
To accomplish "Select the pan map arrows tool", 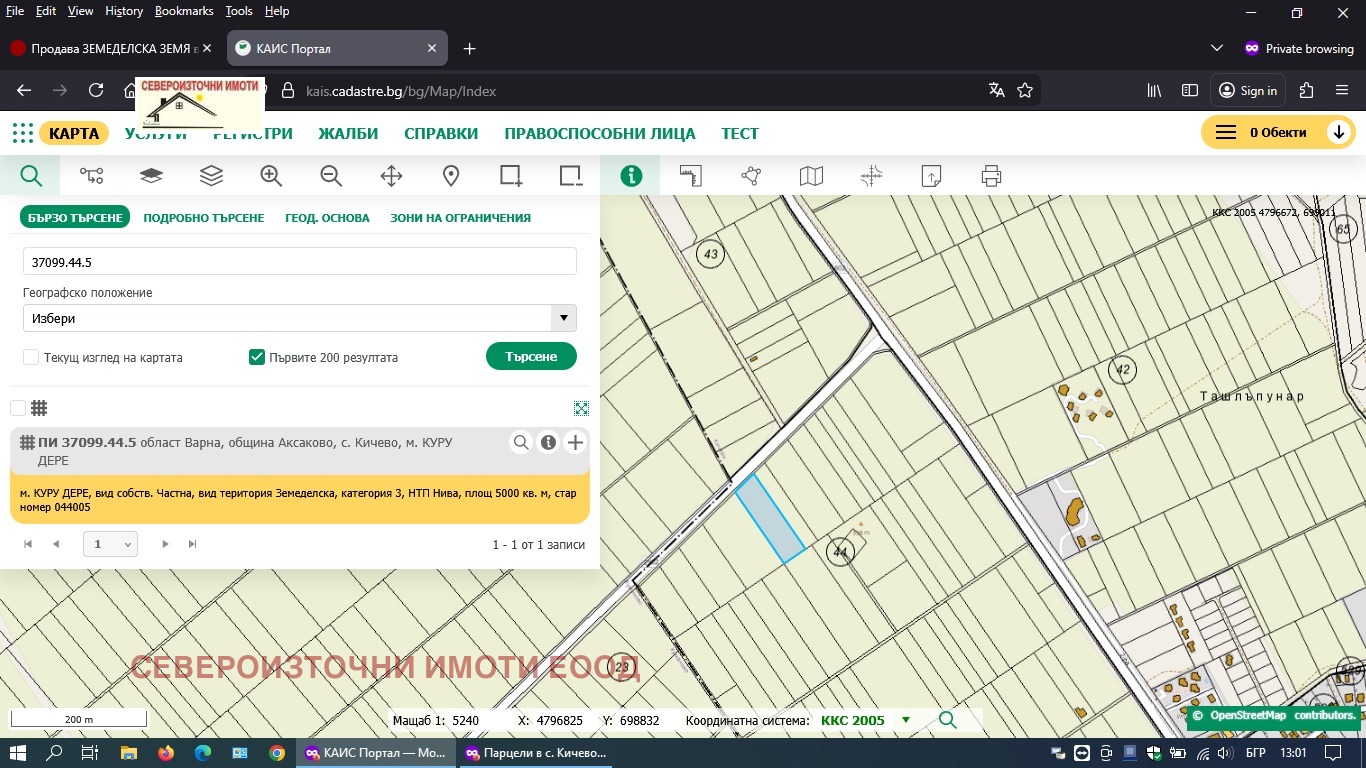I will pos(391,176).
